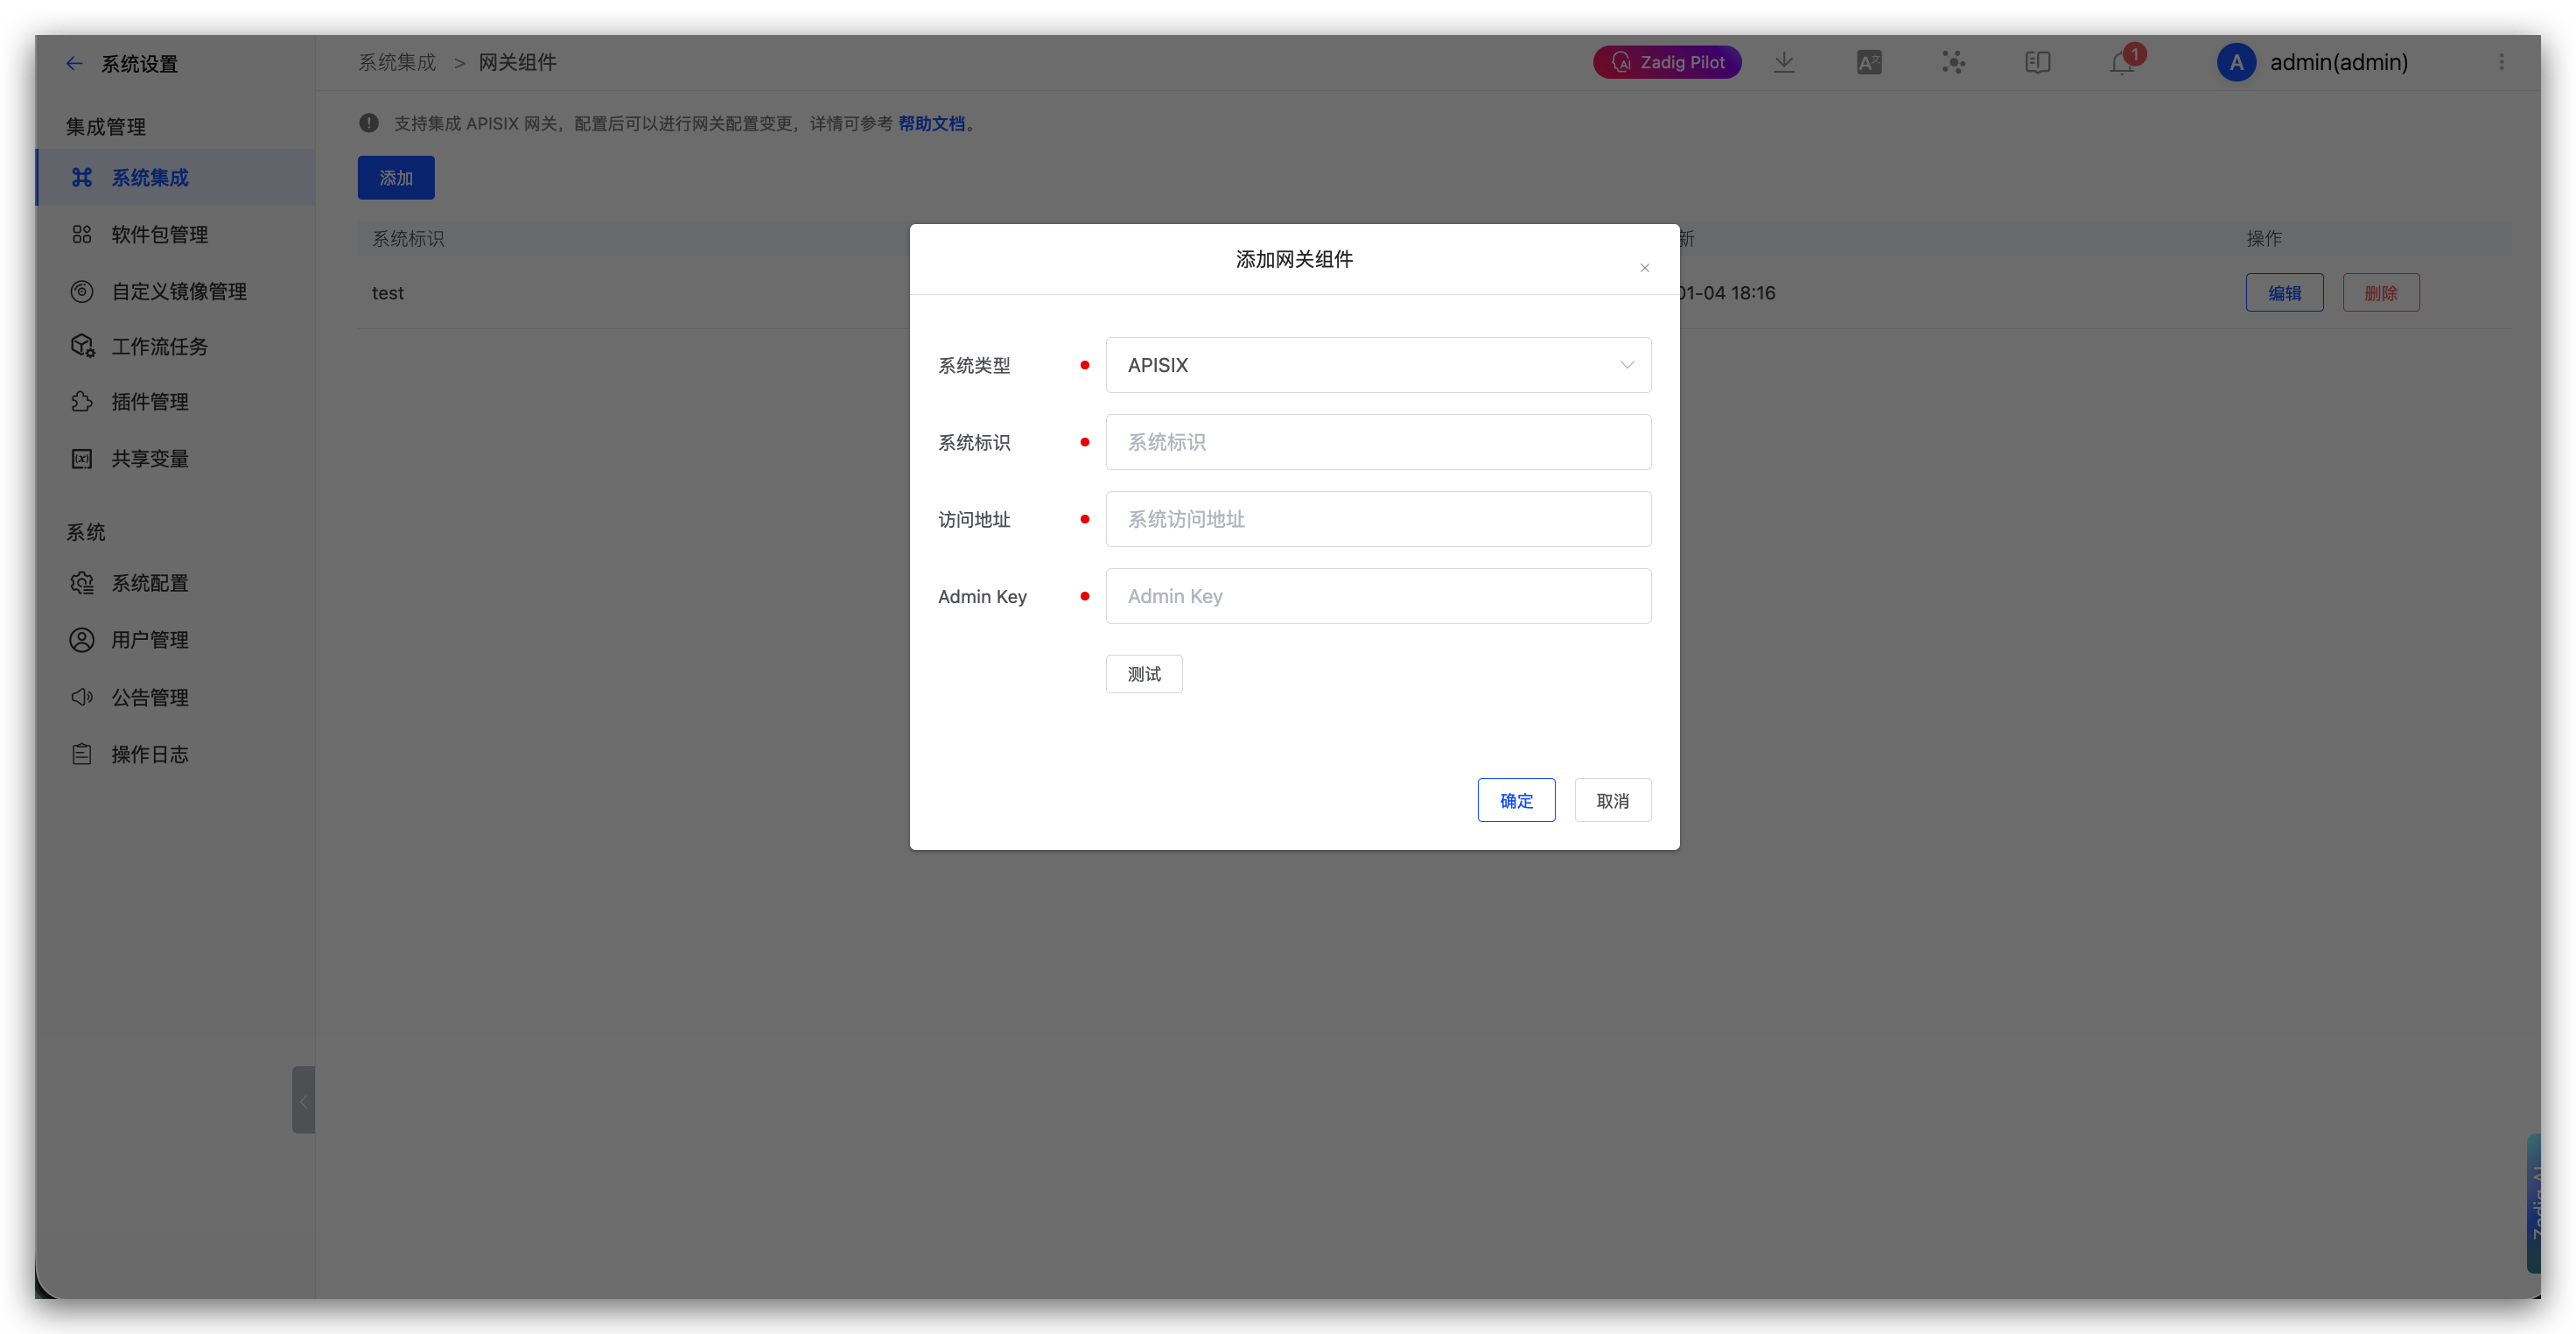Close the 添加网关组件 dialog with X
The image size is (2576, 1334).
tap(1644, 268)
